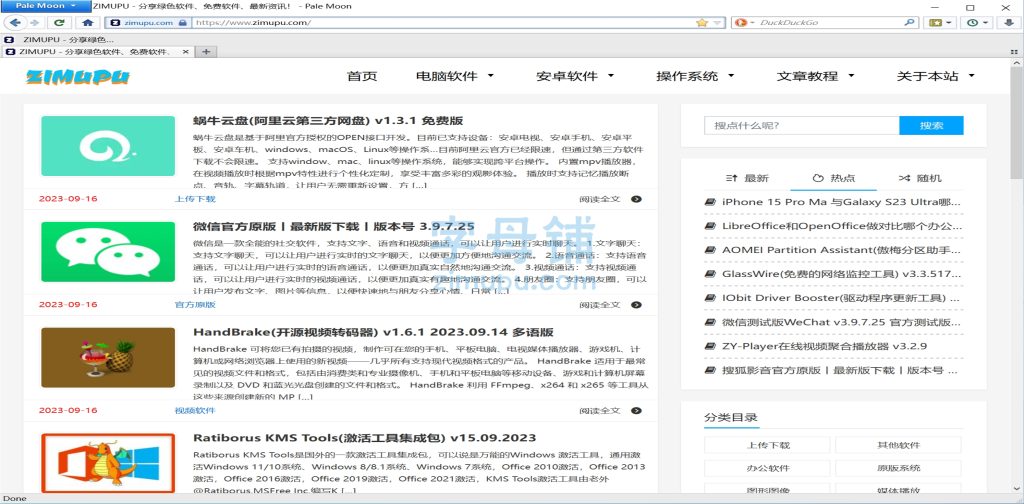Expand the 电脑软件 navigation menu

click(x=455, y=76)
